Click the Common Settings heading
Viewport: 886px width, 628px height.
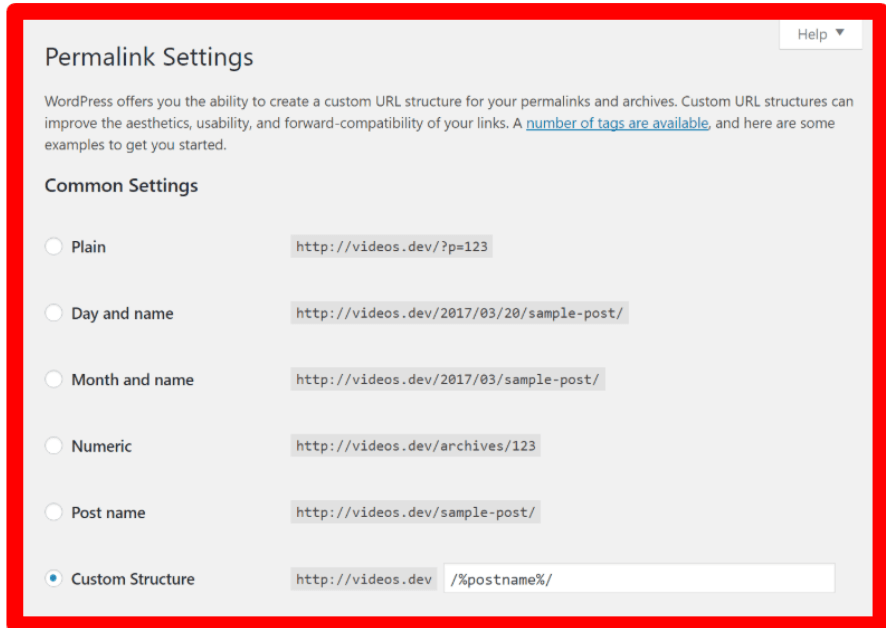121,185
